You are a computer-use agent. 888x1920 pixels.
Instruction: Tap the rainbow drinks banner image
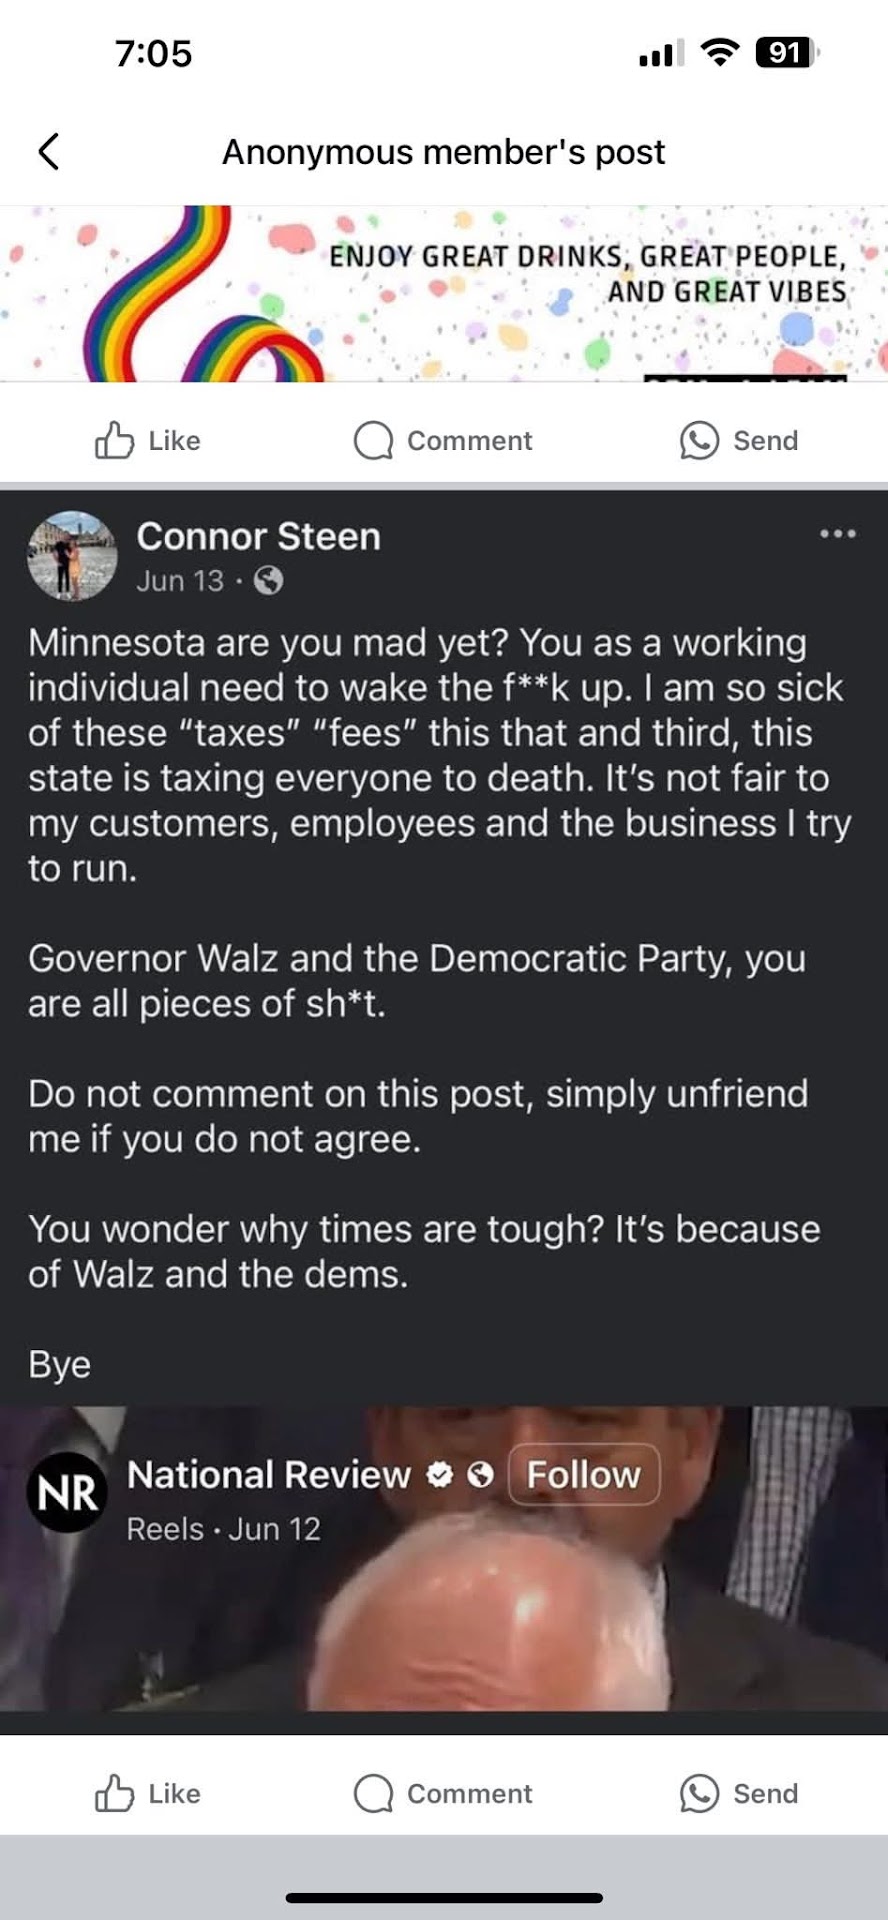point(444,294)
